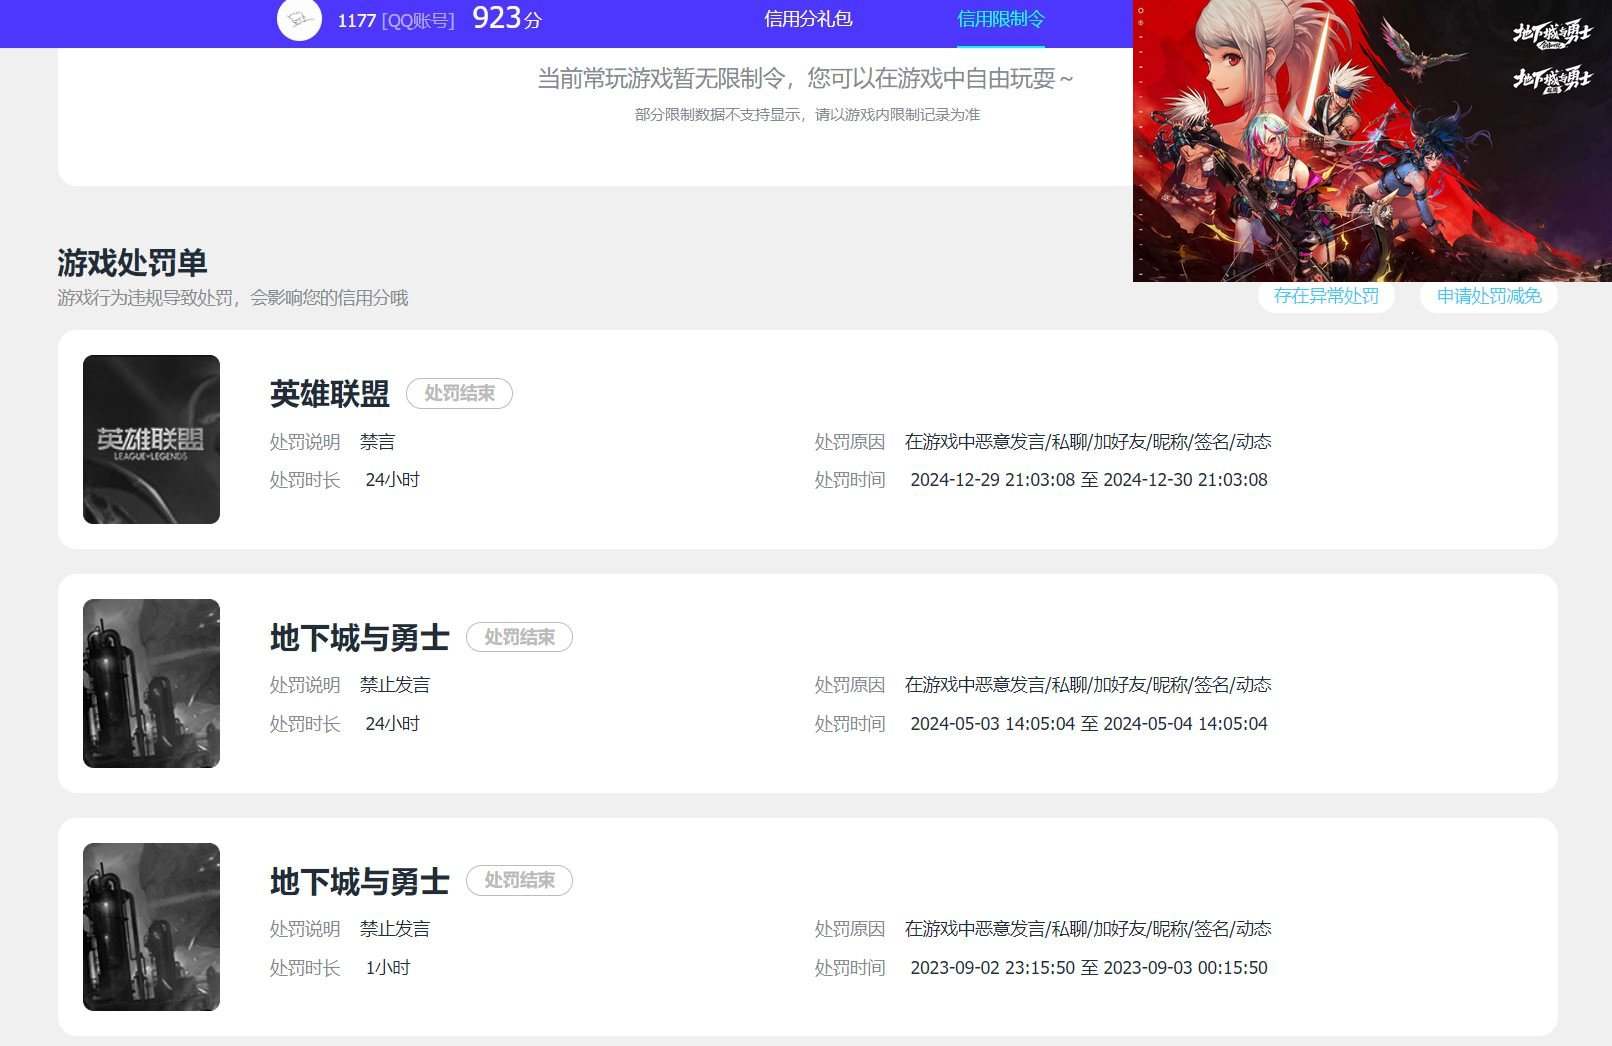Click the date range 2024-12-29 21:03:08 至 2024-12-30 21:03:08
The width and height of the screenshot is (1612, 1046).
tap(1089, 480)
